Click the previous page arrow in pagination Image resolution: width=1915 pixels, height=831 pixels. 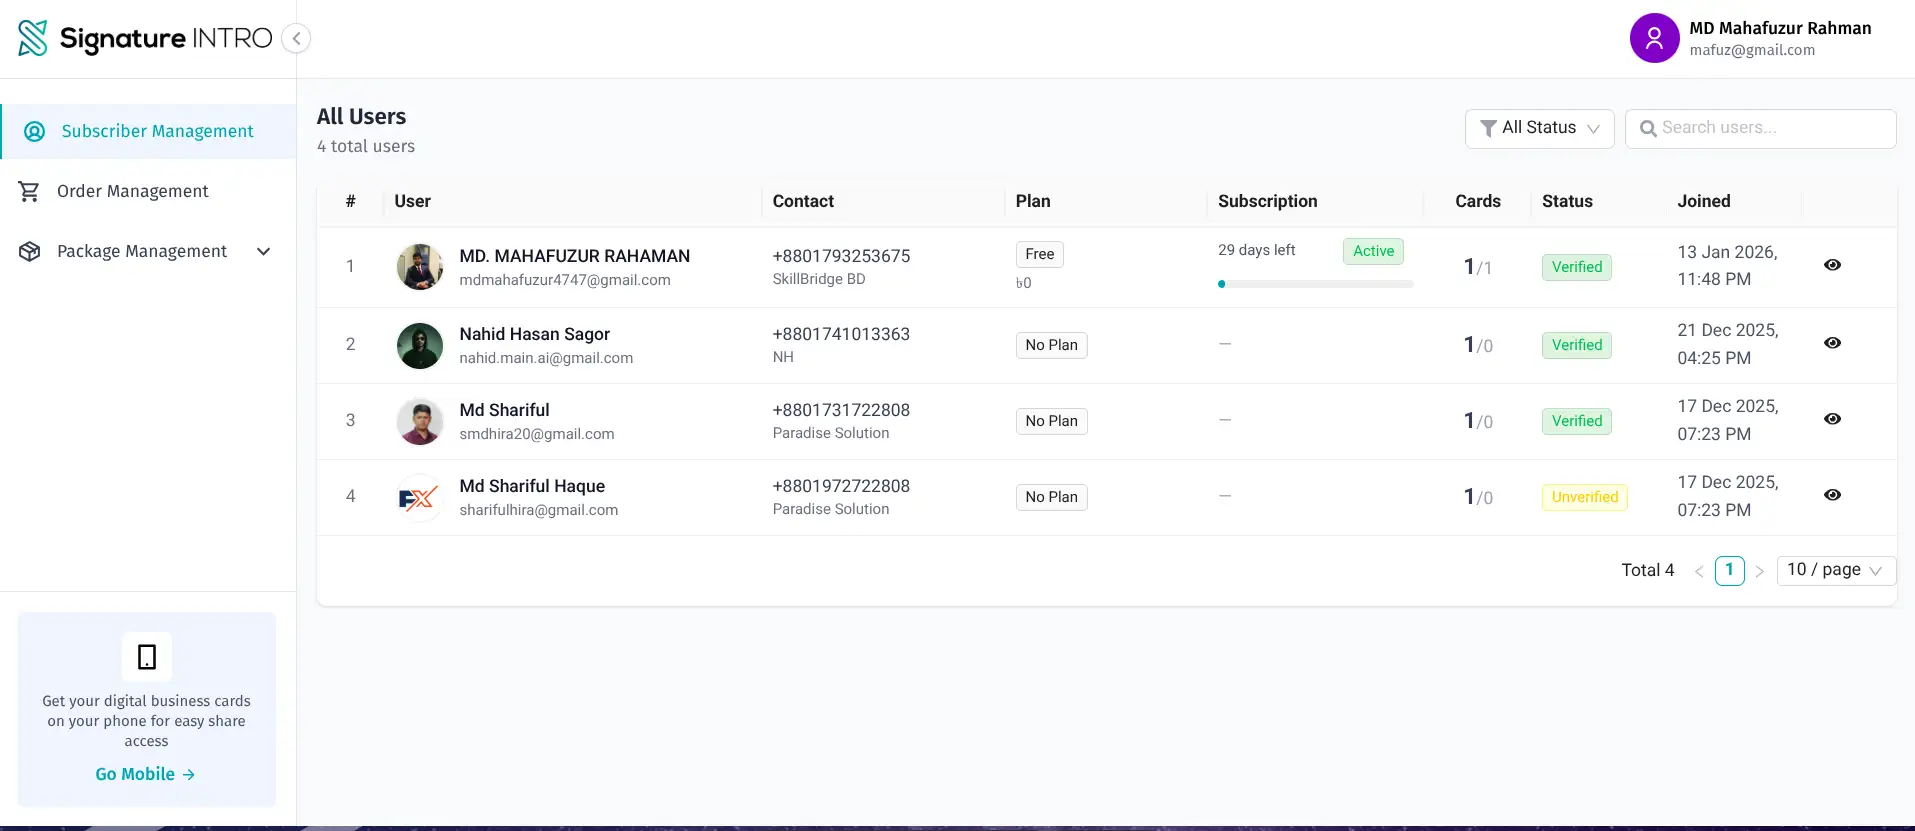1698,571
